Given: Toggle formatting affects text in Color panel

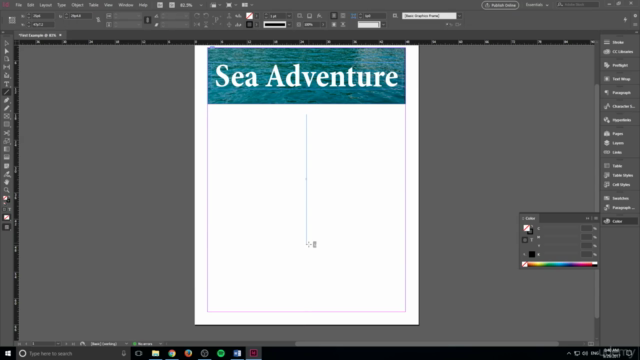Looking at the screenshot, I should click(x=531, y=240).
